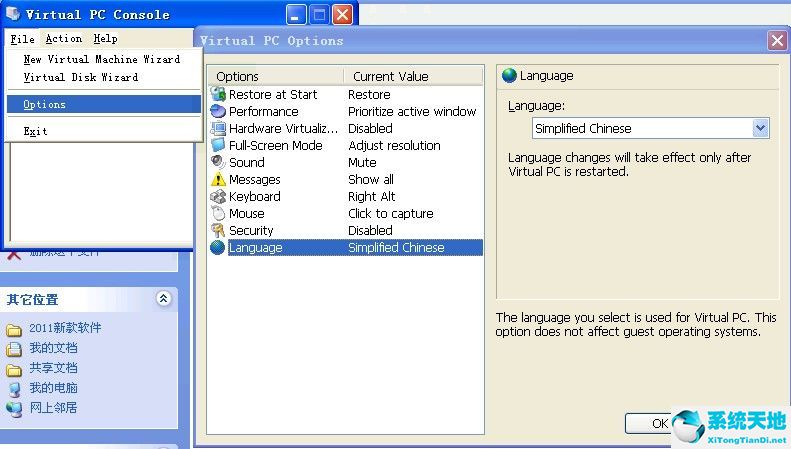
Task: Select the Messages row
Action: tap(255, 180)
